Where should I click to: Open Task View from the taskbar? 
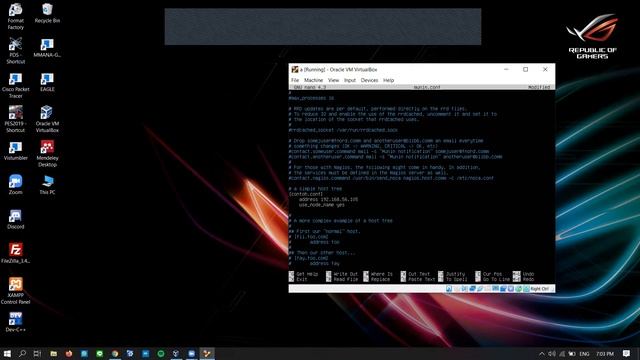tap(38, 353)
